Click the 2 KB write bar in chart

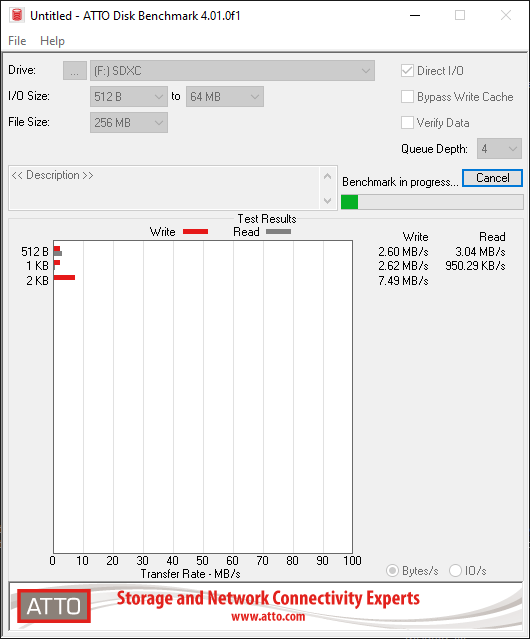point(64,278)
